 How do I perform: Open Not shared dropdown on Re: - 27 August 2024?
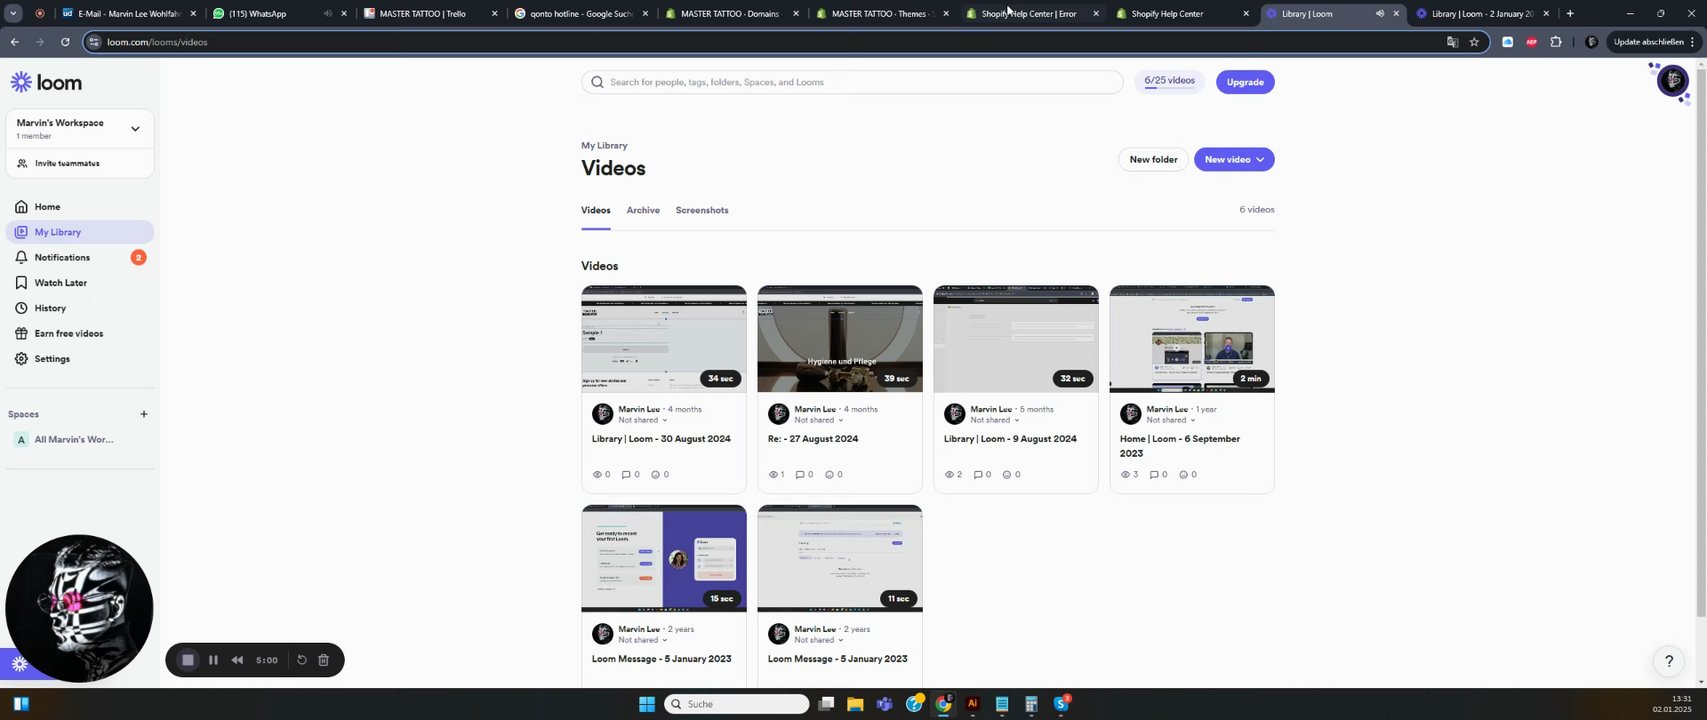818,420
